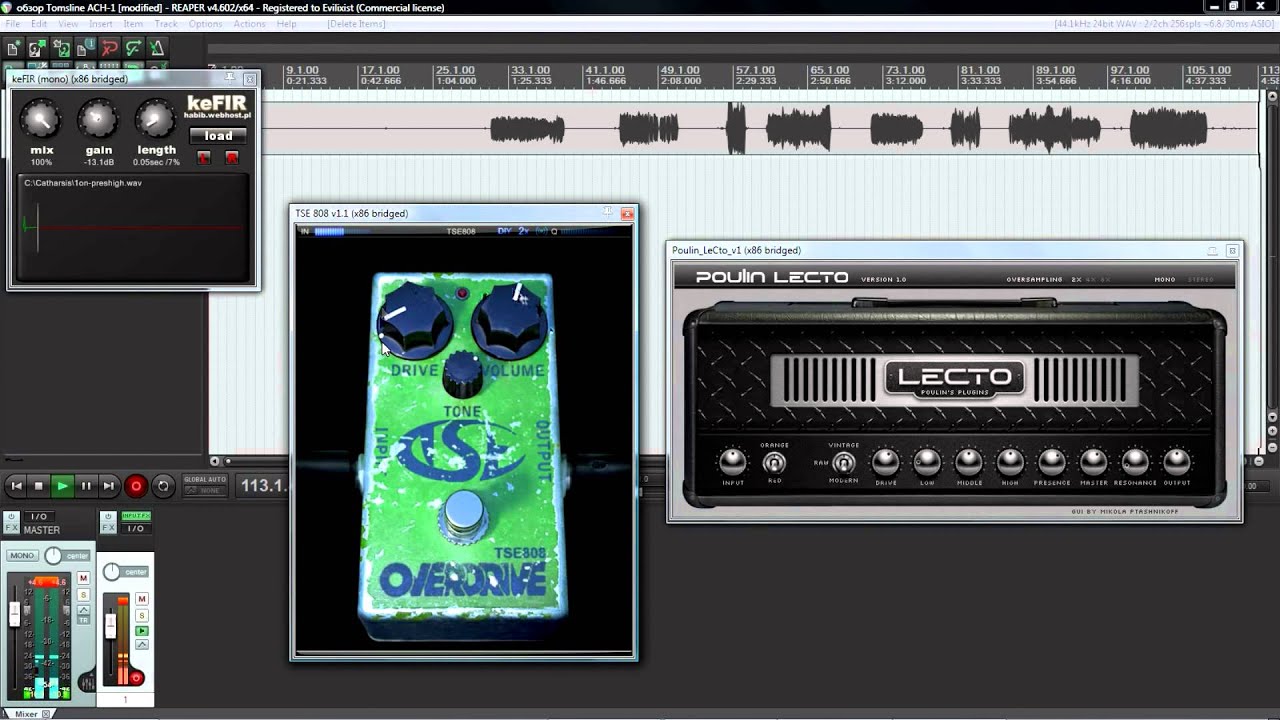
Task: Flip the Vintage/Modern switch on Lecto
Action: pyautogui.click(x=844, y=462)
